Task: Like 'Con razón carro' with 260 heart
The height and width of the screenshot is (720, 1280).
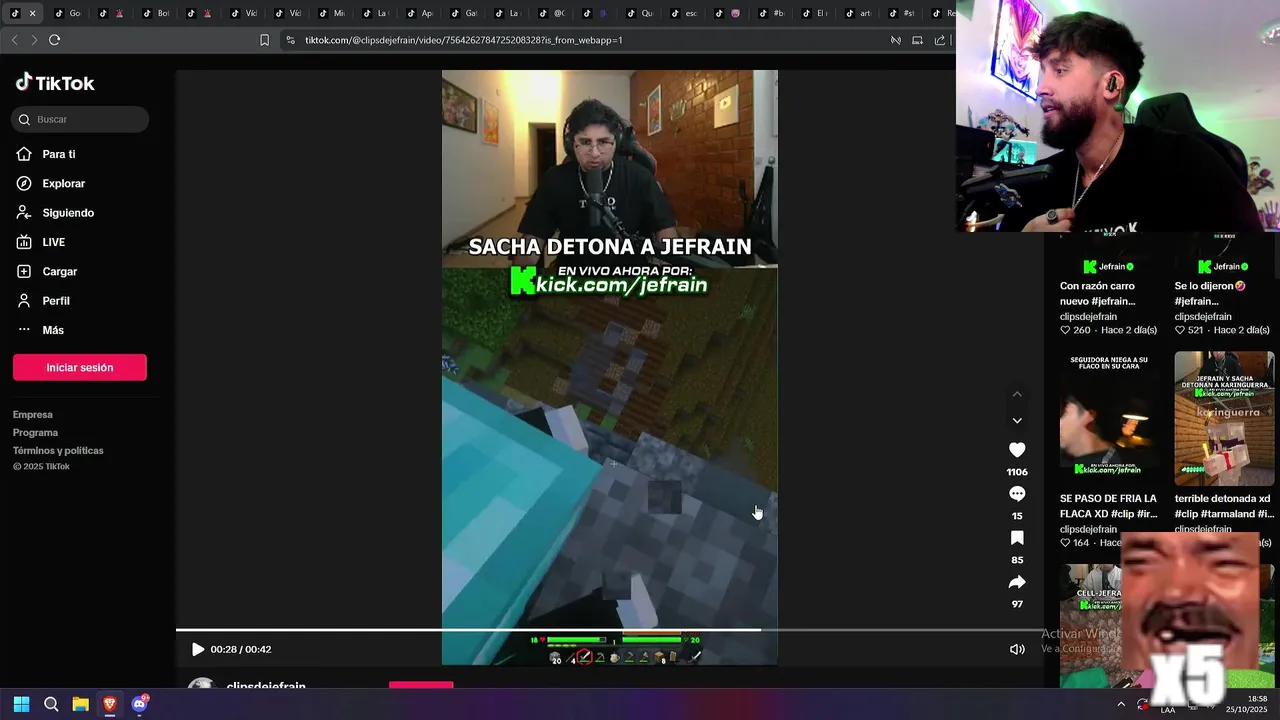Action: (1066, 330)
